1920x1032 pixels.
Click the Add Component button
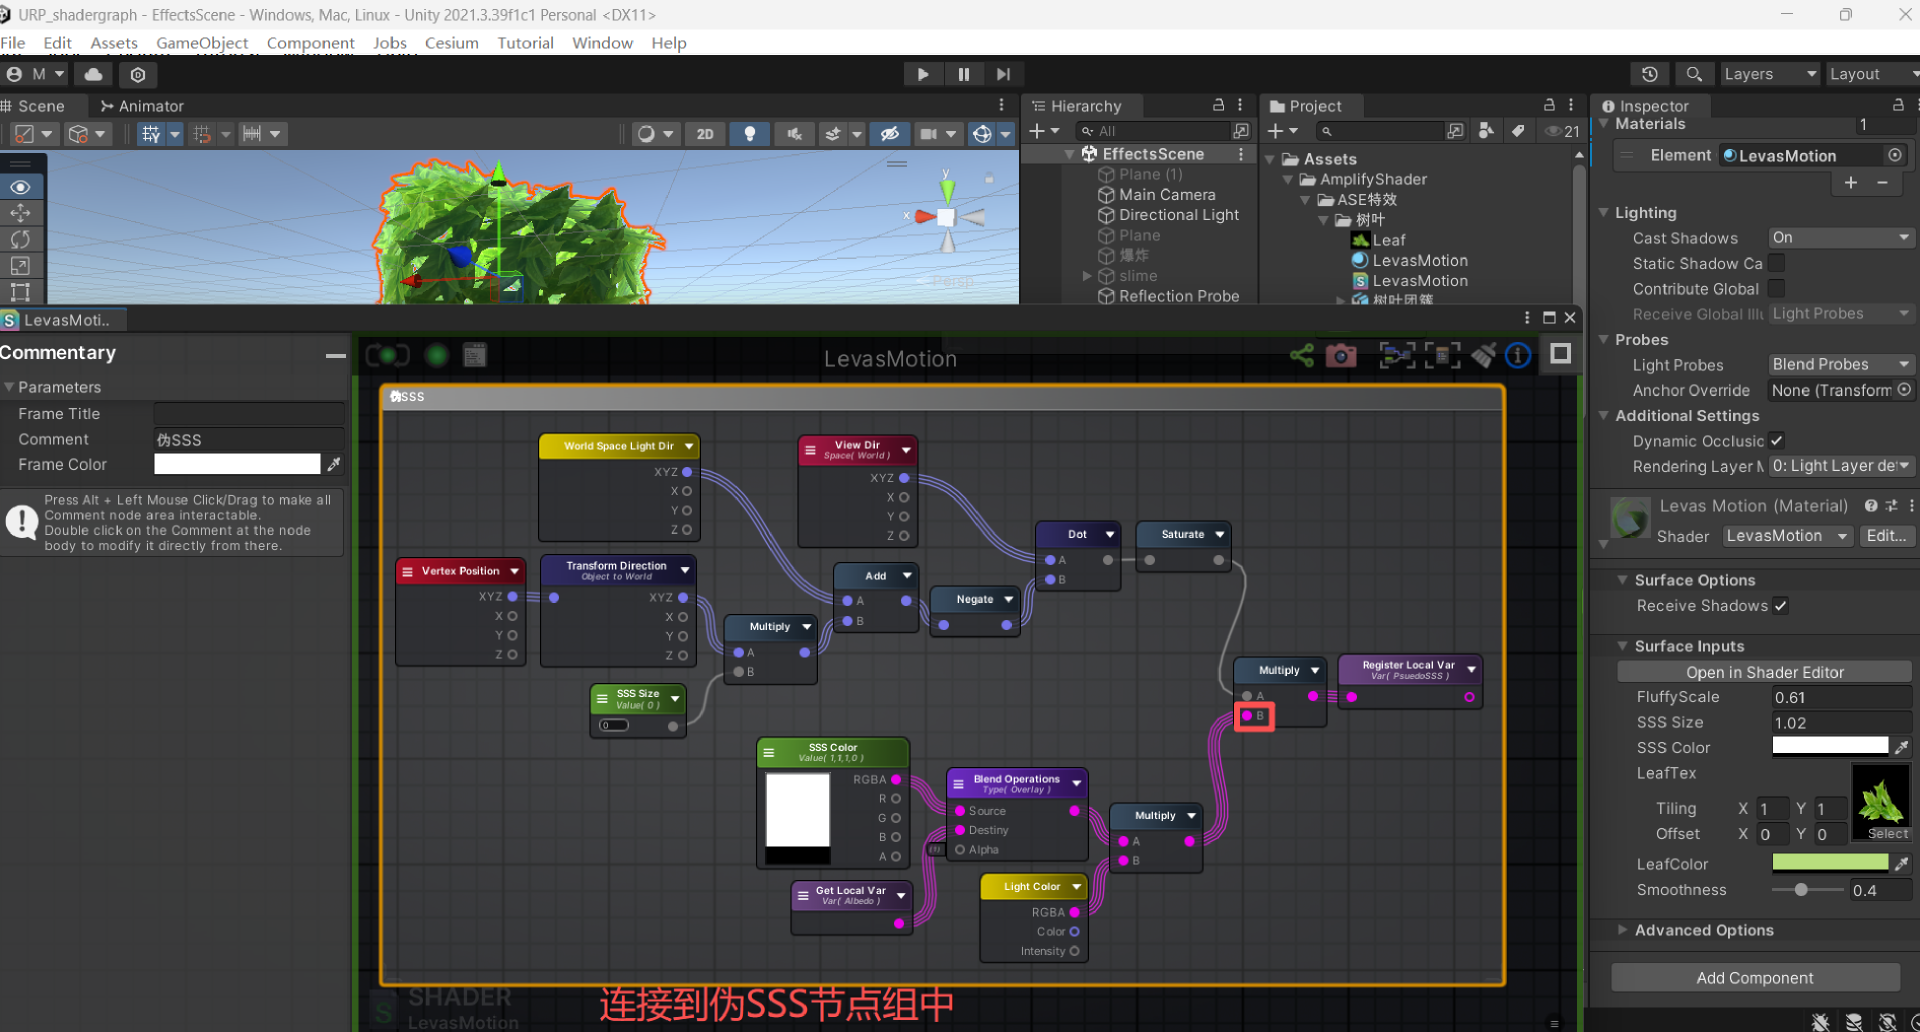point(1755,978)
